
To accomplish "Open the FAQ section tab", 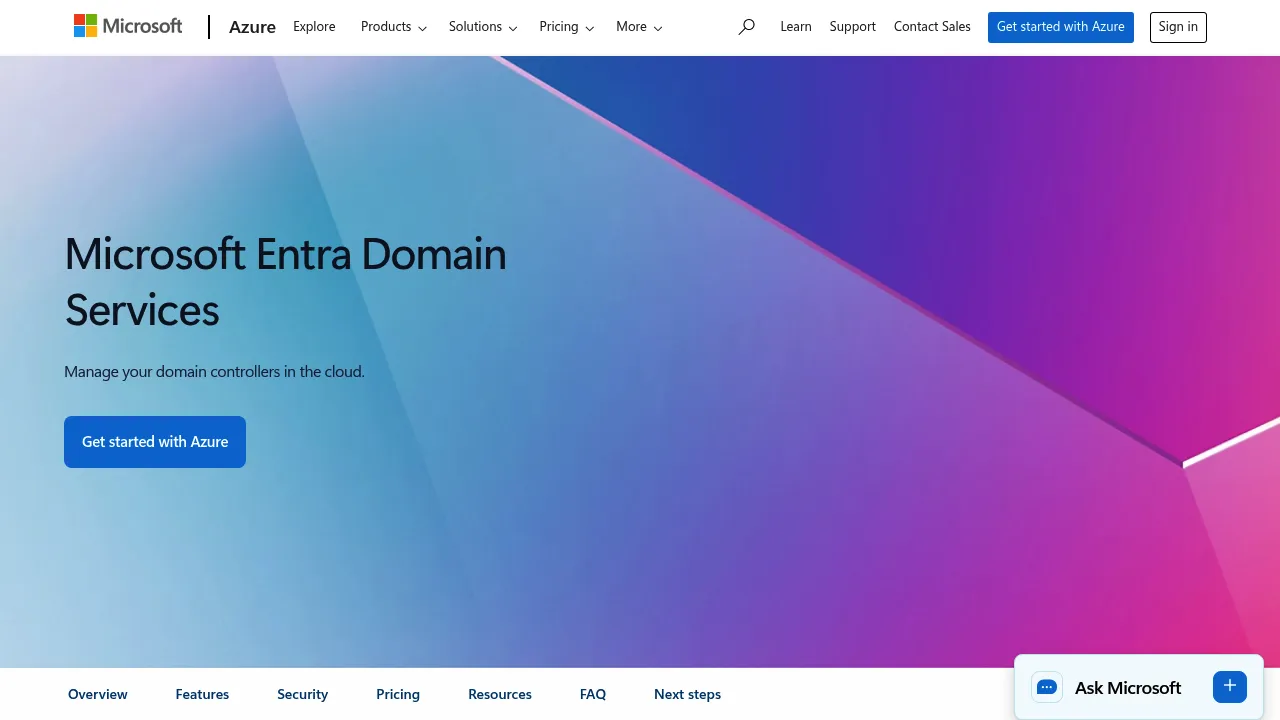I will (593, 694).
